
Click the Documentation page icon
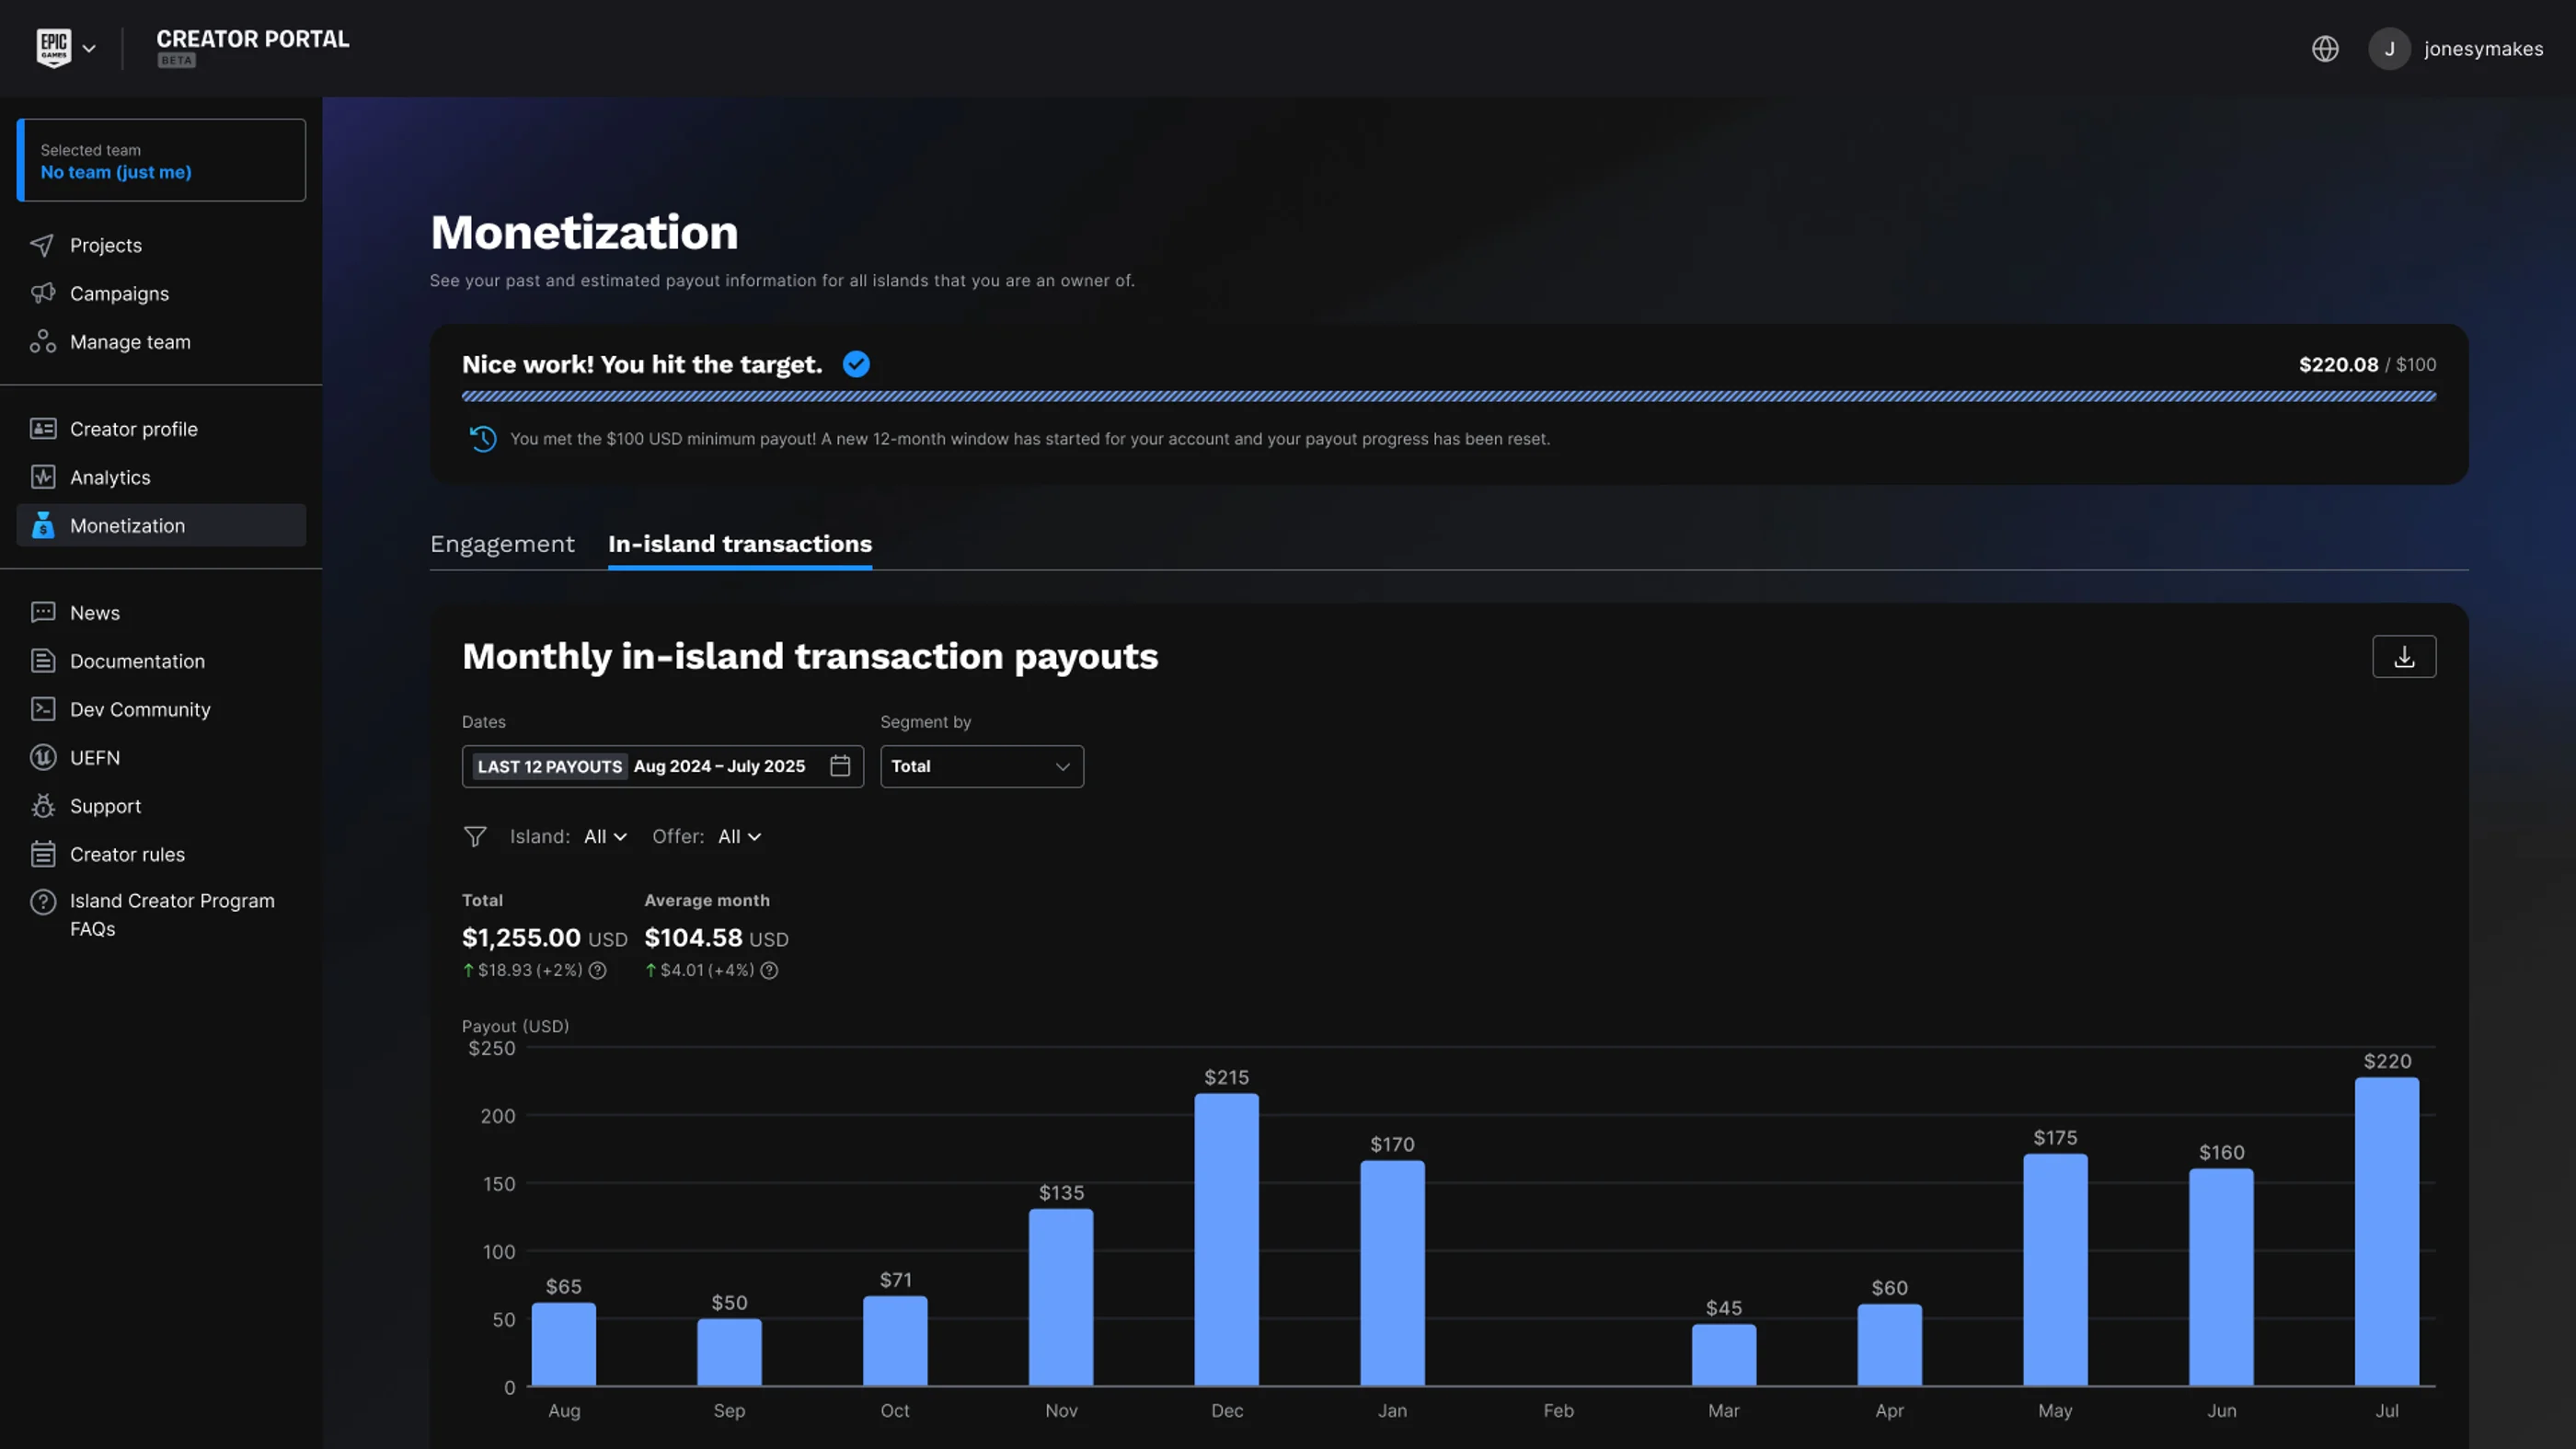42,661
